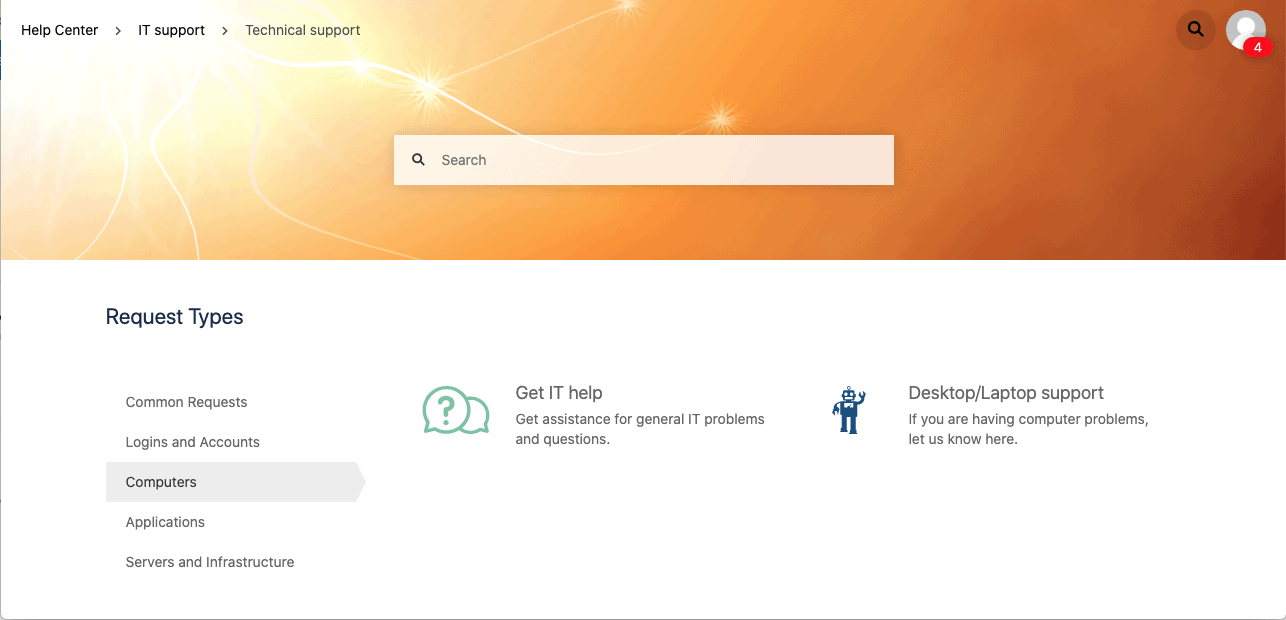Open the Desktop/Laptop support request
This screenshot has width=1286, height=620.
1006,393
